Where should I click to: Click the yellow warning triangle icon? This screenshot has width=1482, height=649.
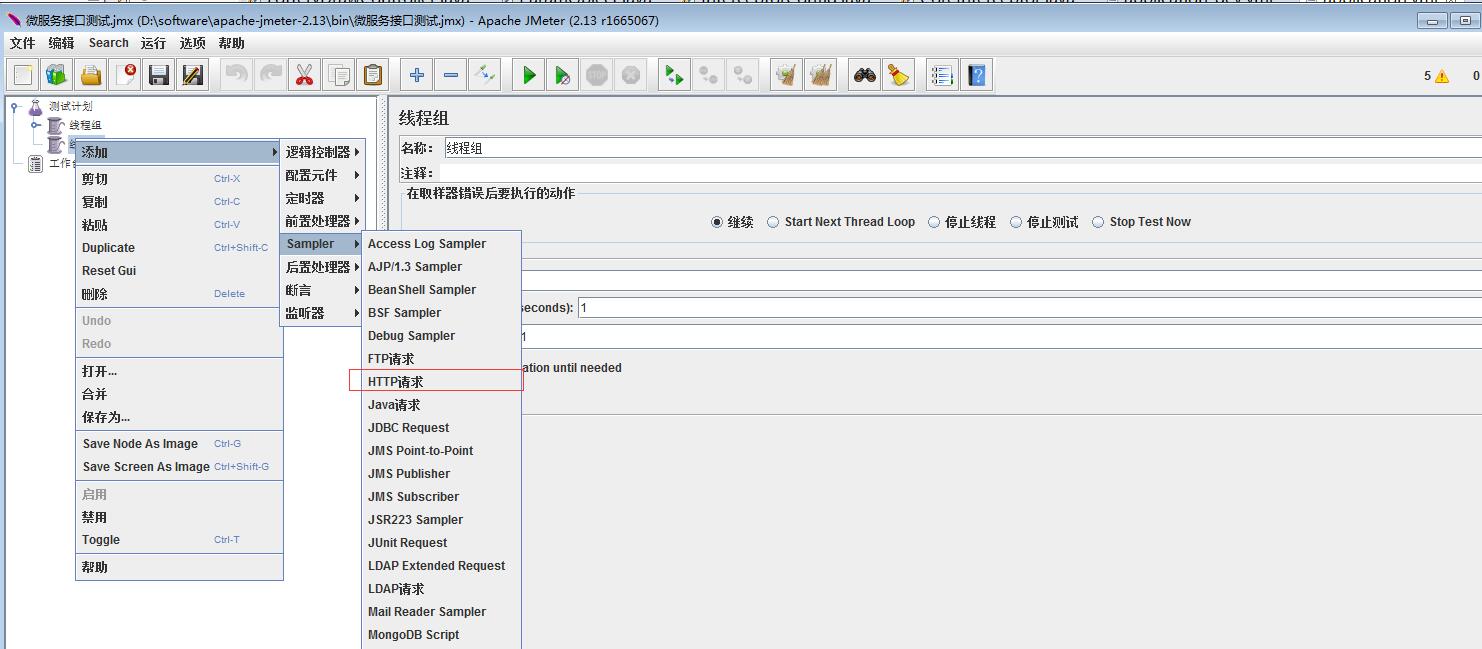point(1442,76)
